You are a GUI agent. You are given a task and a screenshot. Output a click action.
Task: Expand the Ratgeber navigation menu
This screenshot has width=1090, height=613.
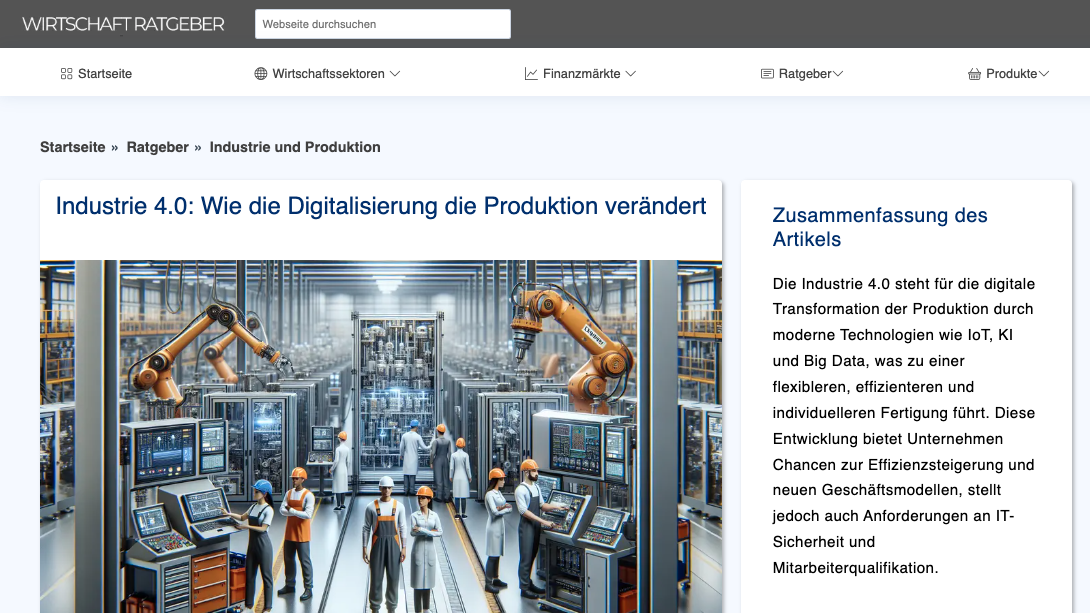(803, 73)
